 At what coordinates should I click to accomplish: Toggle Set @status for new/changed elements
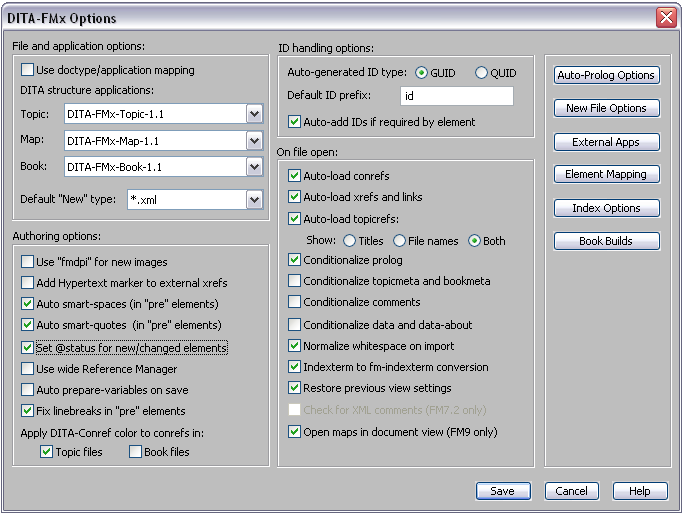27,348
